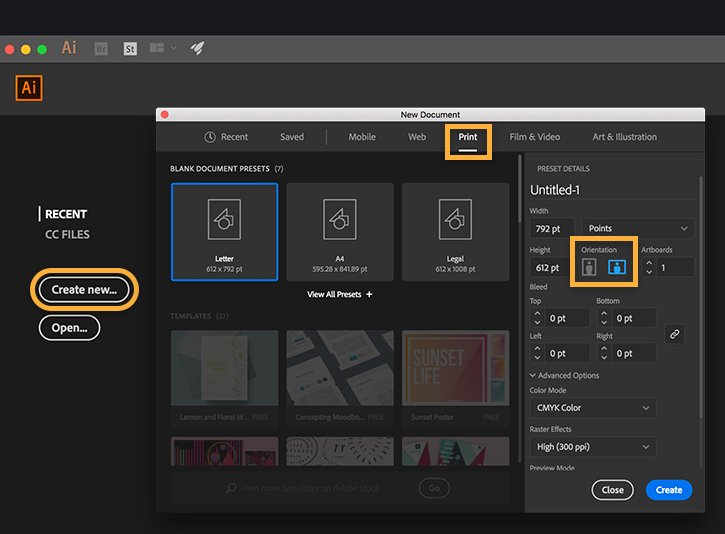Open the High (300 ppi) raster effects dropdown
The height and width of the screenshot is (534, 725).
[593, 447]
